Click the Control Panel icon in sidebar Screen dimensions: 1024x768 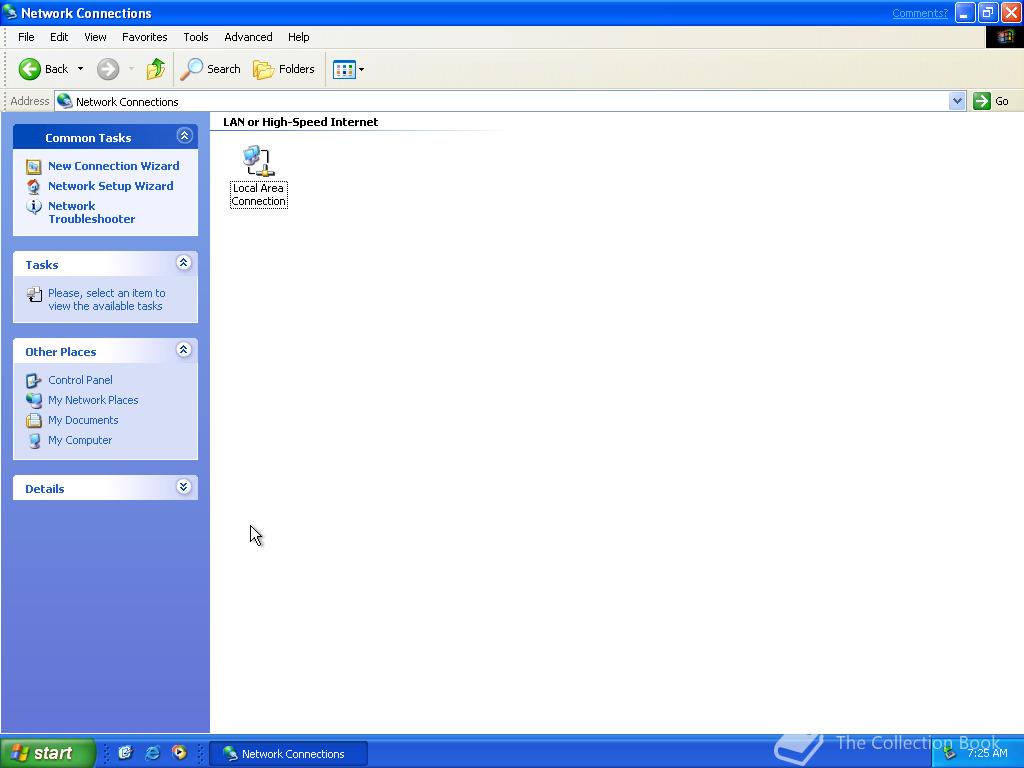[x=33, y=380]
